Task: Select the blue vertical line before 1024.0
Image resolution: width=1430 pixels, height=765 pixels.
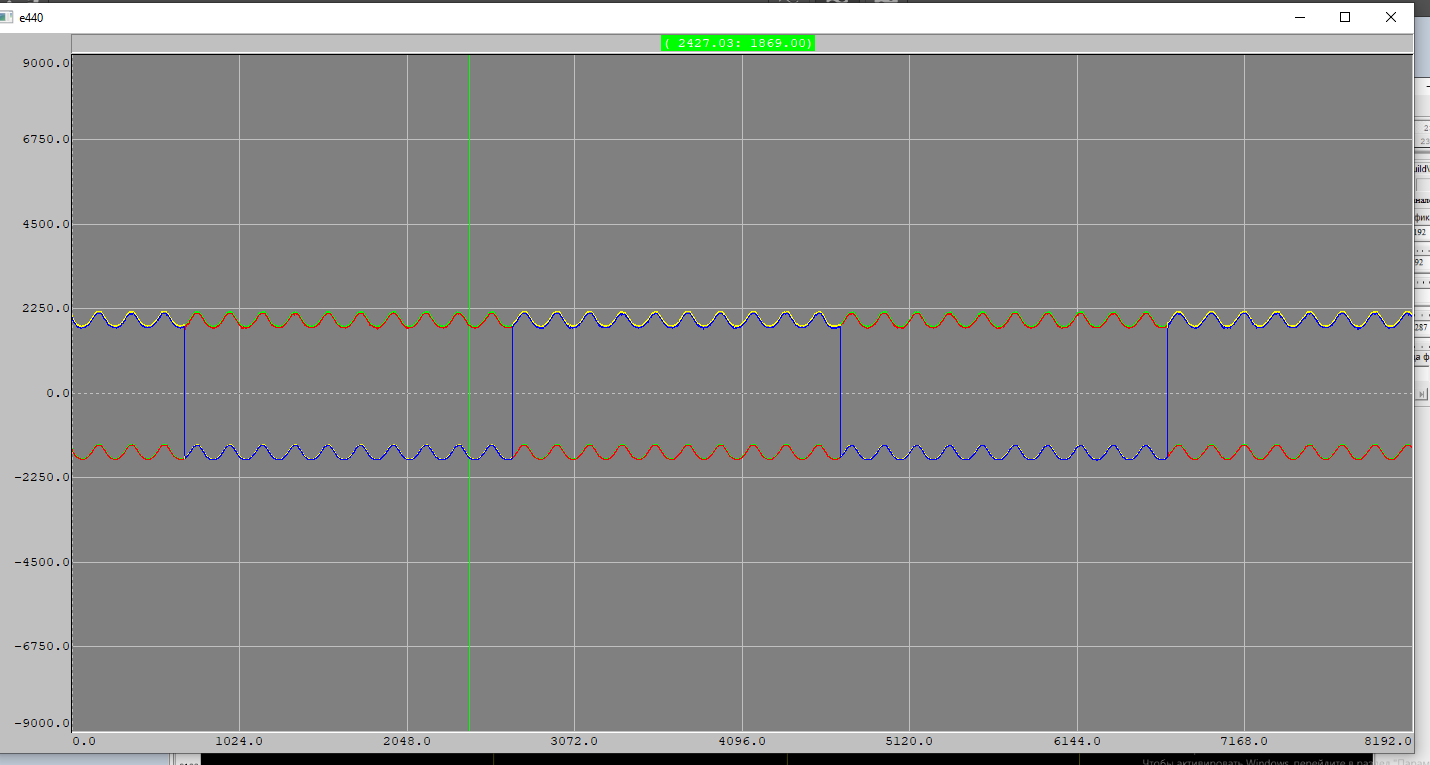Action: pyautogui.click(x=184, y=392)
